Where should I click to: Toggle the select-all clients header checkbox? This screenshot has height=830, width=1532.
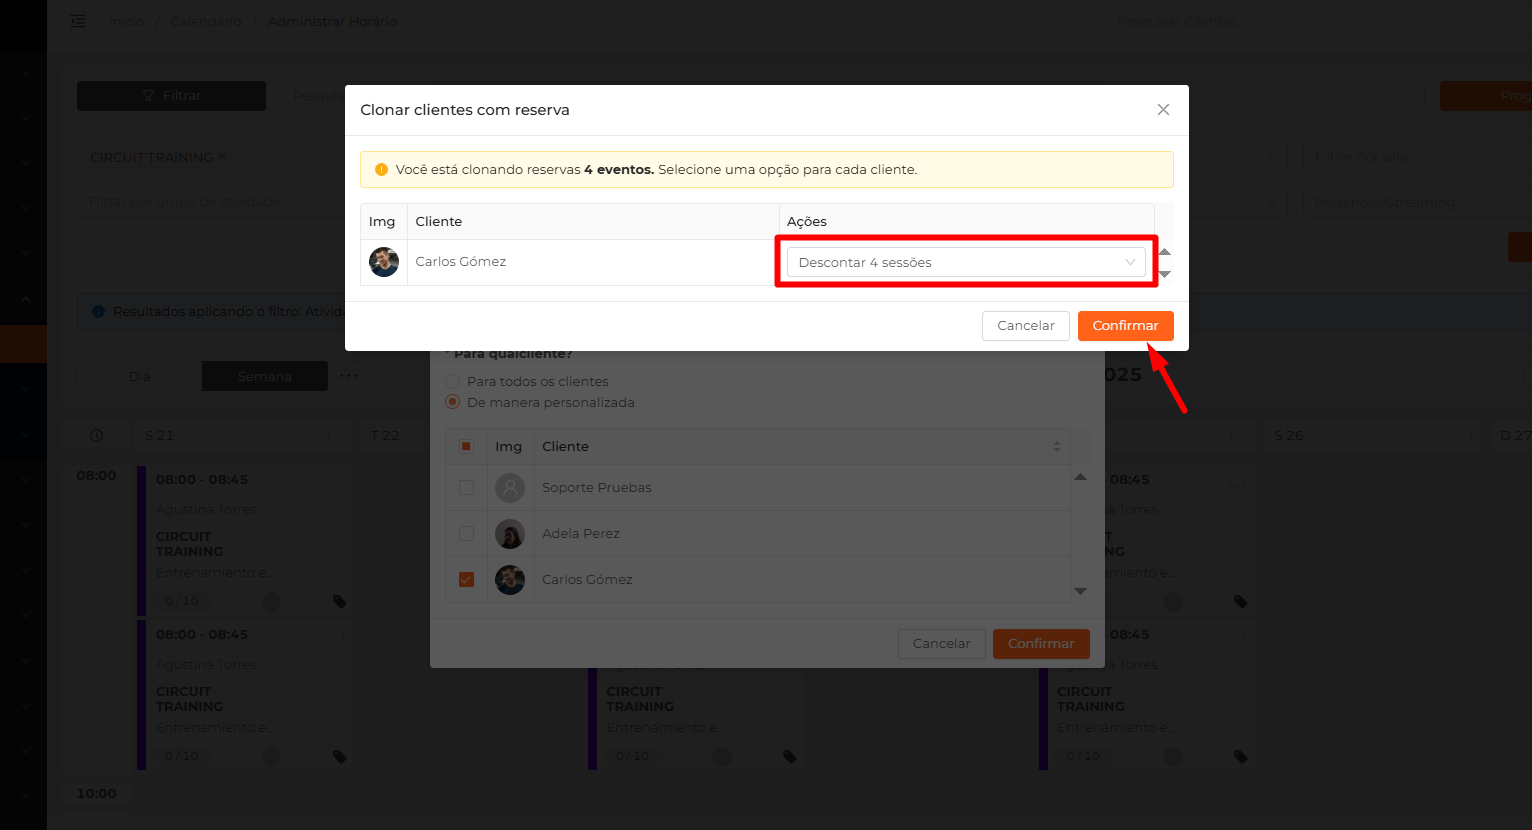pyautogui.click(x=466, y=447)
